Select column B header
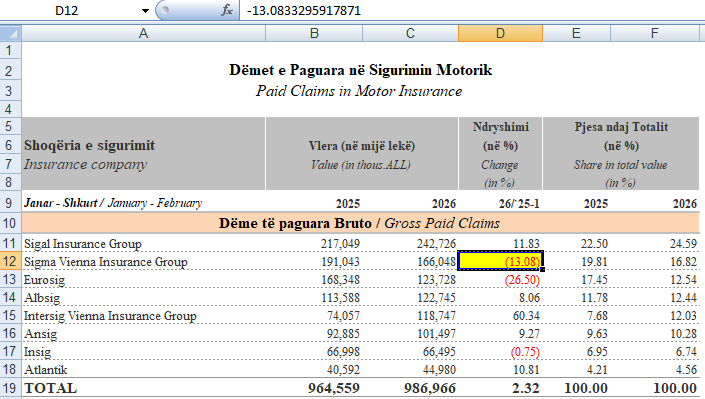 coord(314,33)
